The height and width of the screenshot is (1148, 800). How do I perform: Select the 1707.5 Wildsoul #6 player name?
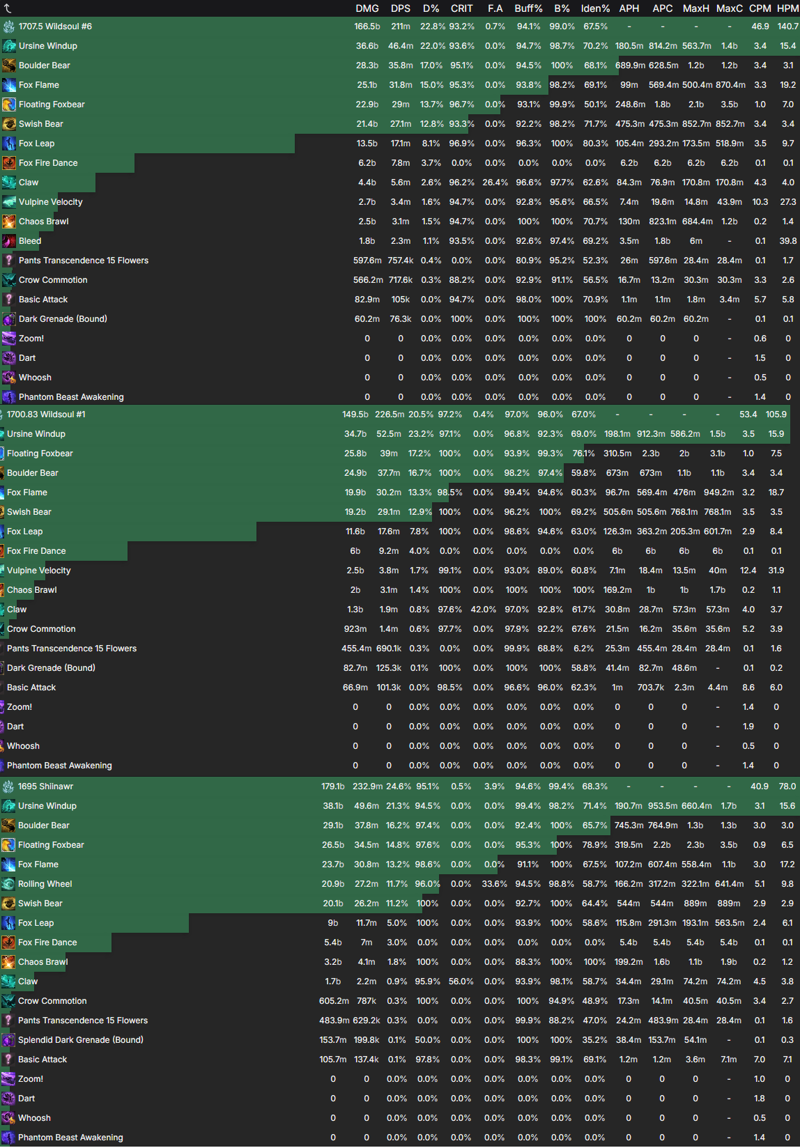pyautogui.click(x=56, y=26)
